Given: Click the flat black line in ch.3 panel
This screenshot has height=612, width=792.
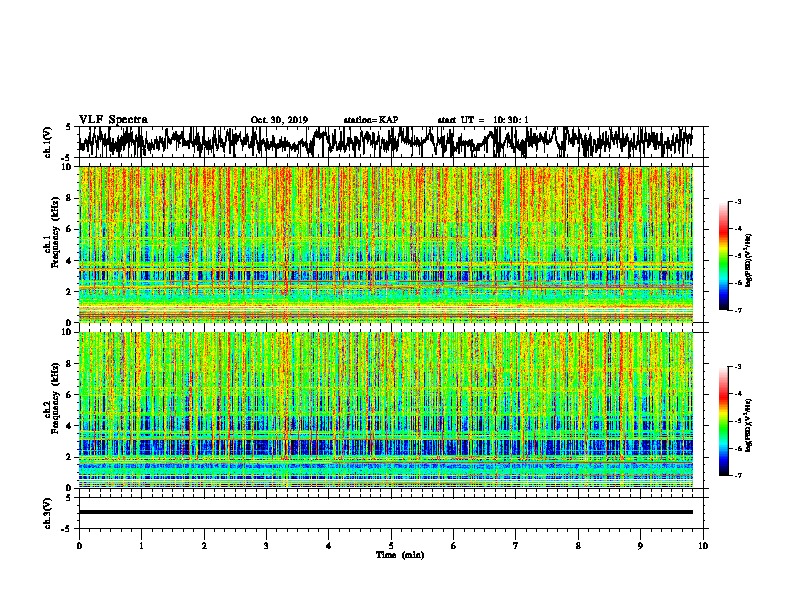Looking at the screenshot, I should point(385,512).
